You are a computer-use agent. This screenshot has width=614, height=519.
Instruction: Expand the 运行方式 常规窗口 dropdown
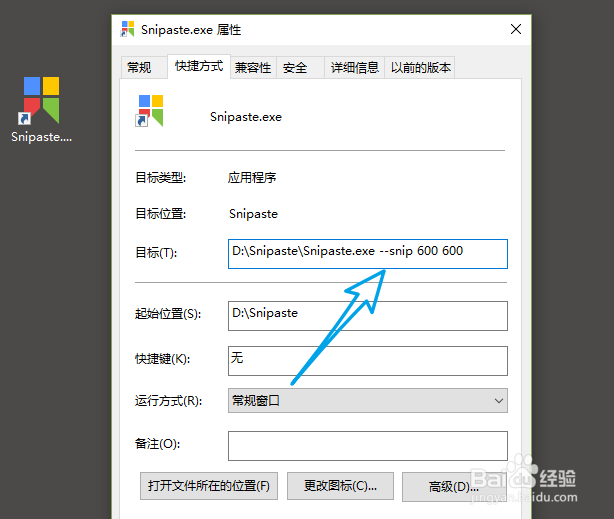click(368, 400)
